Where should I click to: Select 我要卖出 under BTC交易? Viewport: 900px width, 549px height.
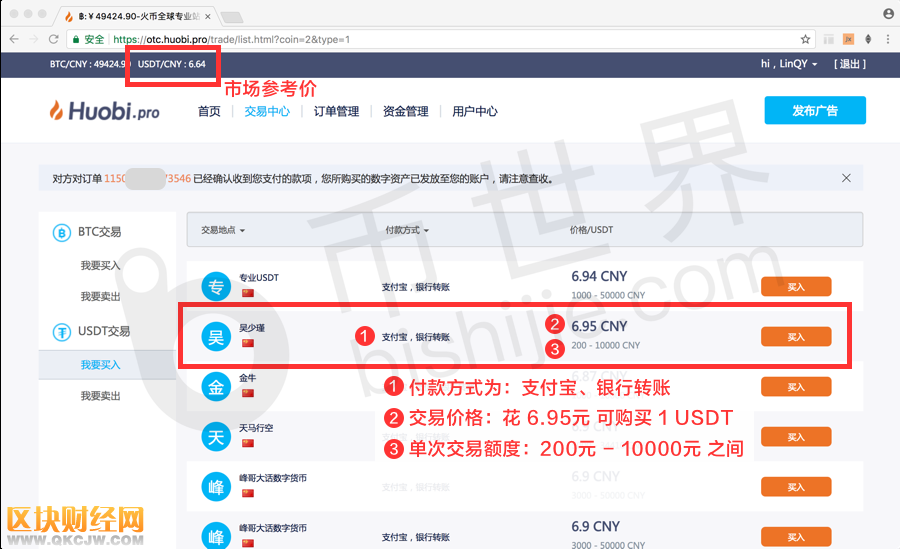[x=100, y=296]
